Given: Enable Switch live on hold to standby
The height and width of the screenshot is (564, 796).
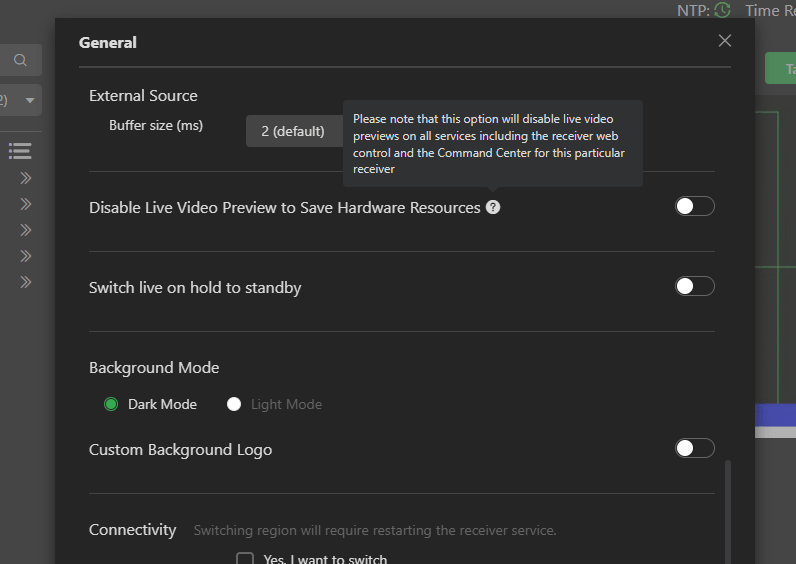Looking at the screenshot, I should click(x=694, y=286).
